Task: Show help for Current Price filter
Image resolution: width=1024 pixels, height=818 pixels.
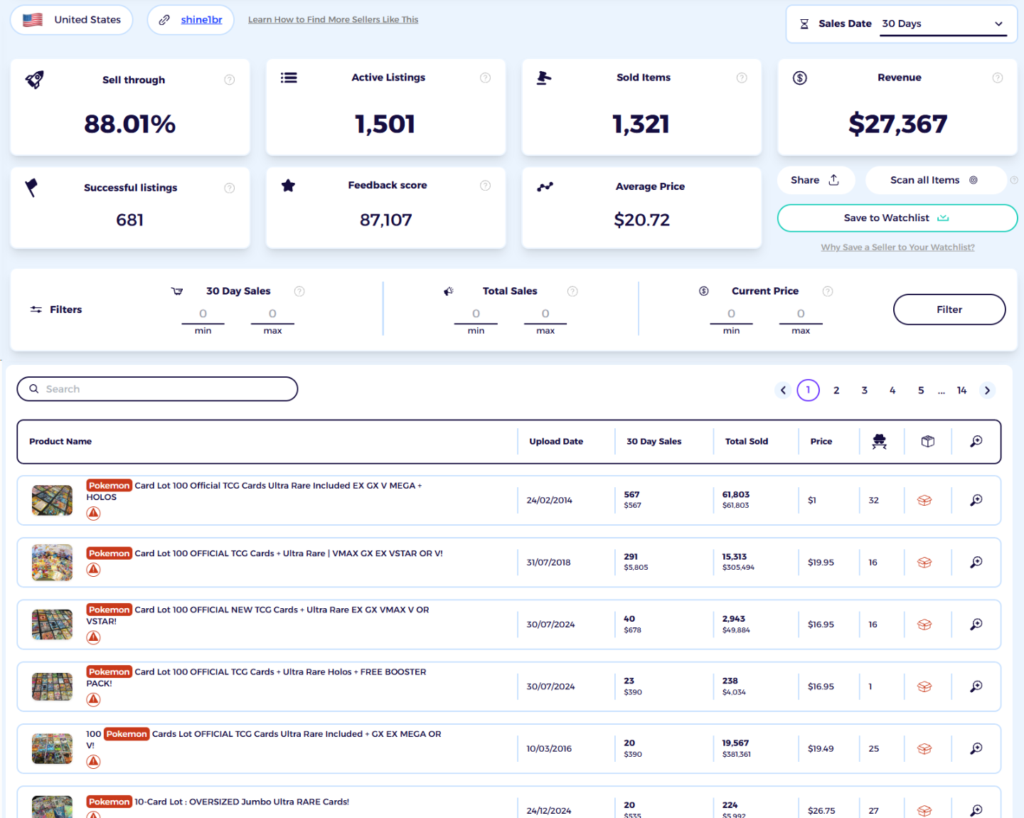Action: point(827,291)
